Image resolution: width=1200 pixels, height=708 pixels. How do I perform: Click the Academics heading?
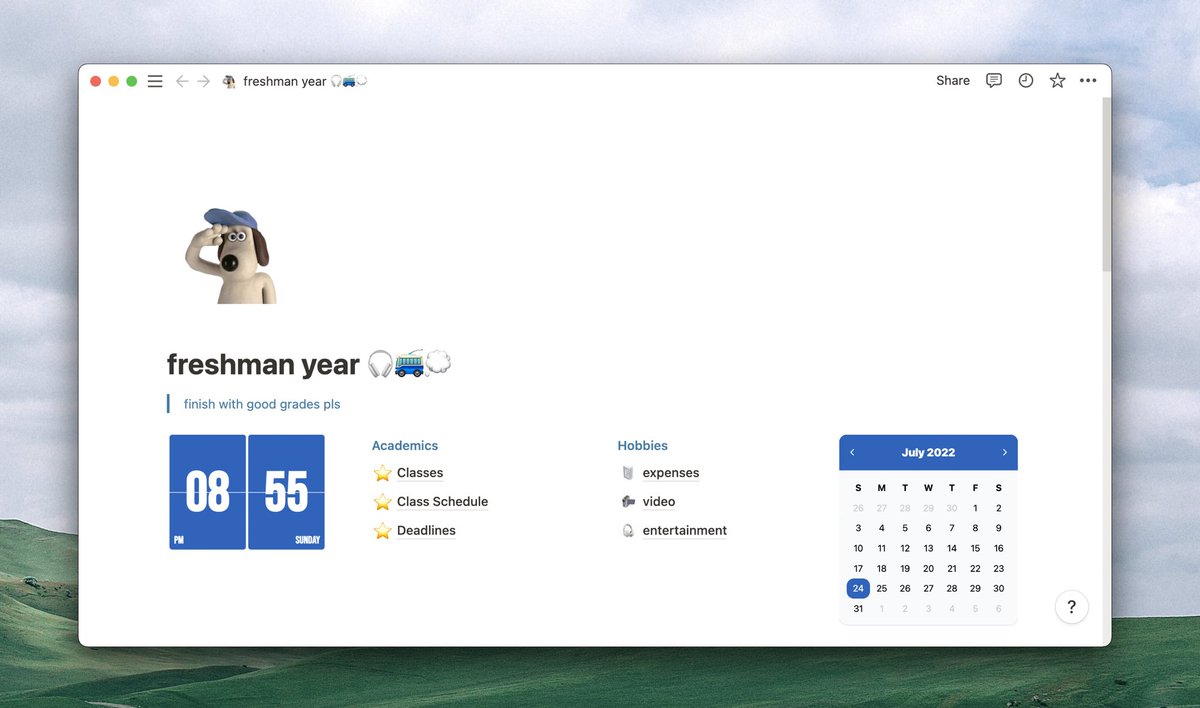coord(405,446)
